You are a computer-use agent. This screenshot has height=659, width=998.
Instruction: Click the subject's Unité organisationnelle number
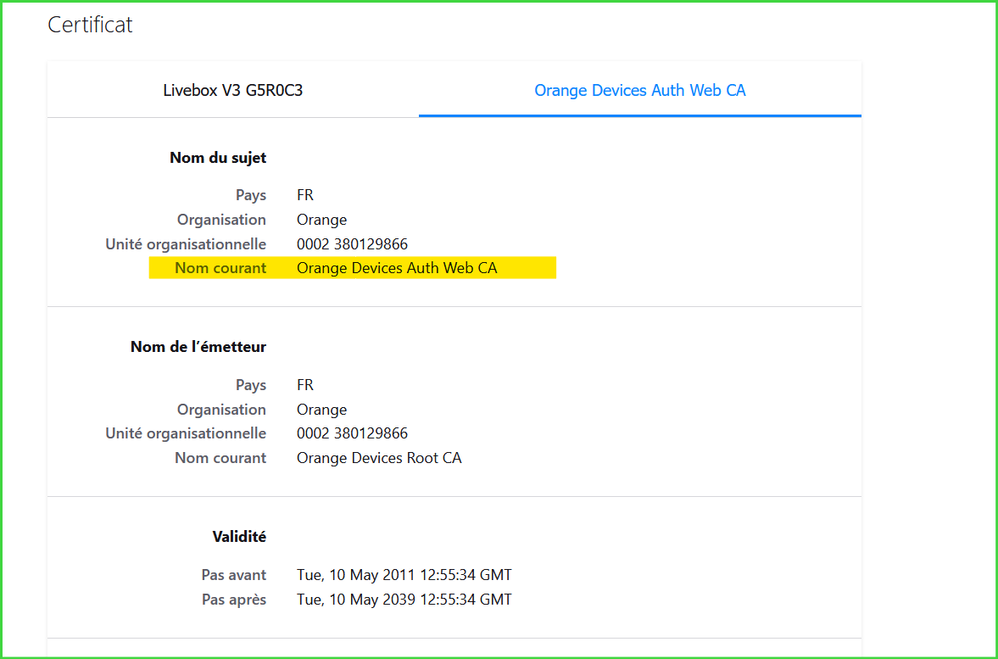point(352,244)
